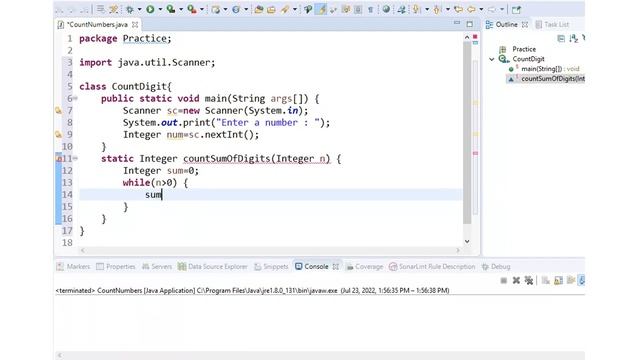Open the Coverage tab

point(364,267)
